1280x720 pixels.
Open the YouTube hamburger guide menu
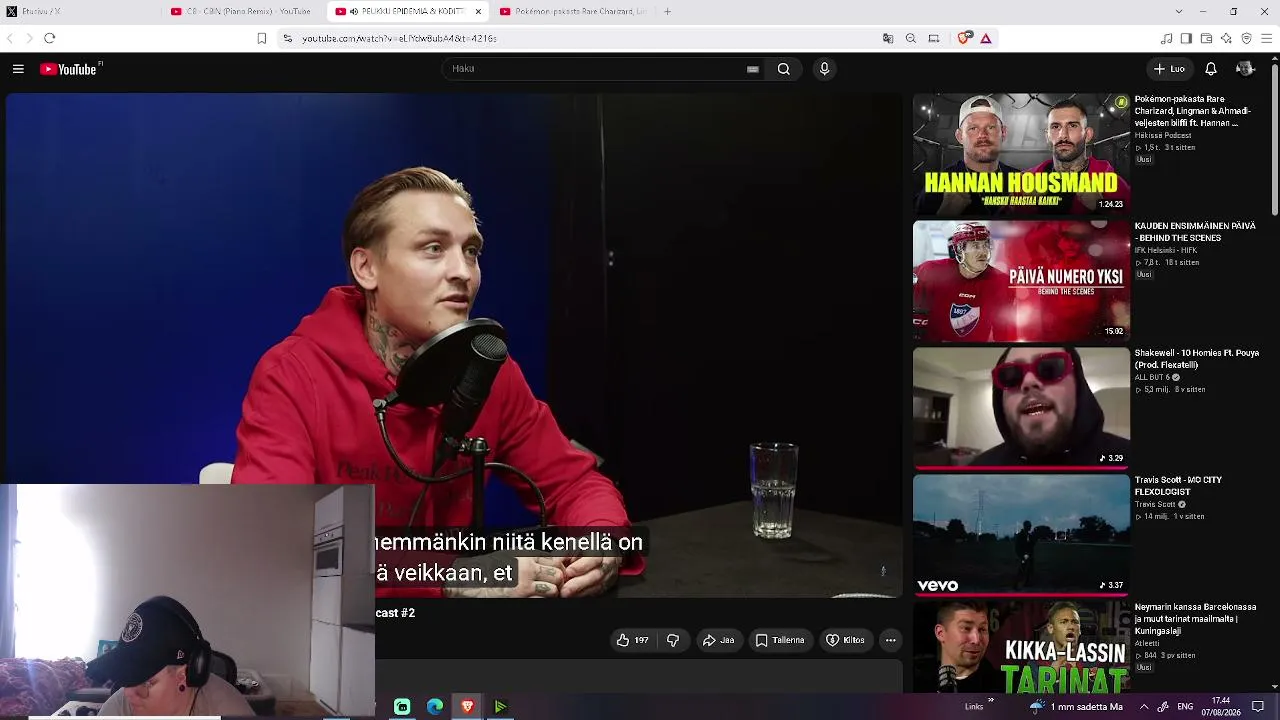pos(18,69)
